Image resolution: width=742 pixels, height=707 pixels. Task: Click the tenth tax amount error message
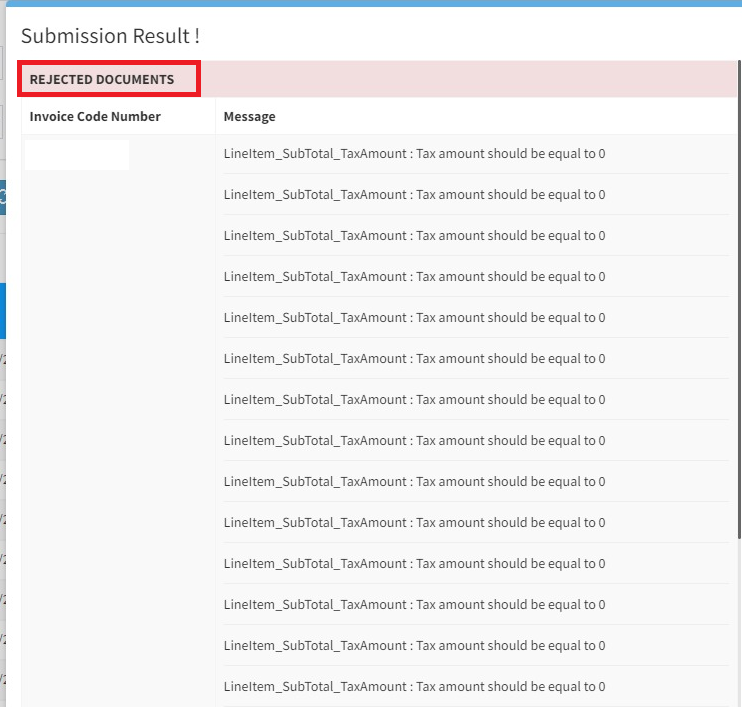coord(414,523)
